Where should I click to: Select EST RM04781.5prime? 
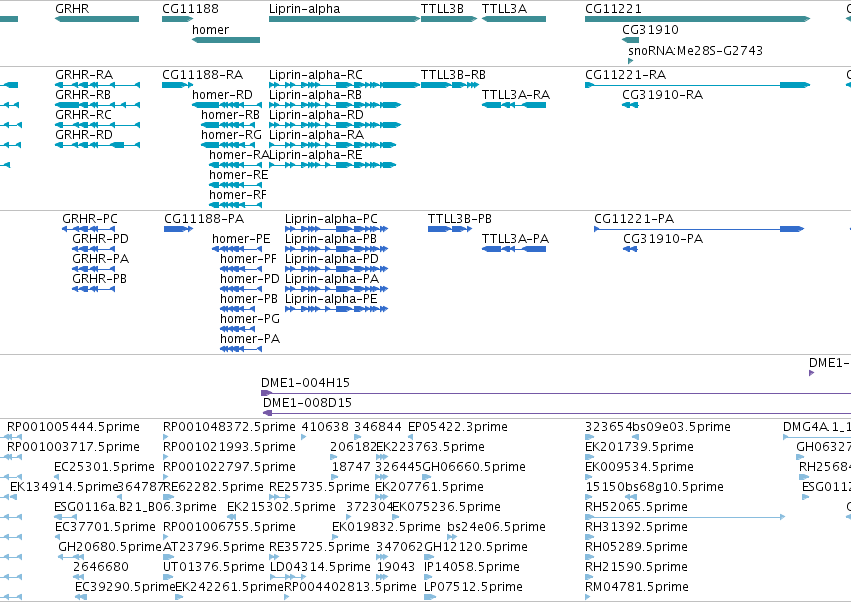point(637,587)
